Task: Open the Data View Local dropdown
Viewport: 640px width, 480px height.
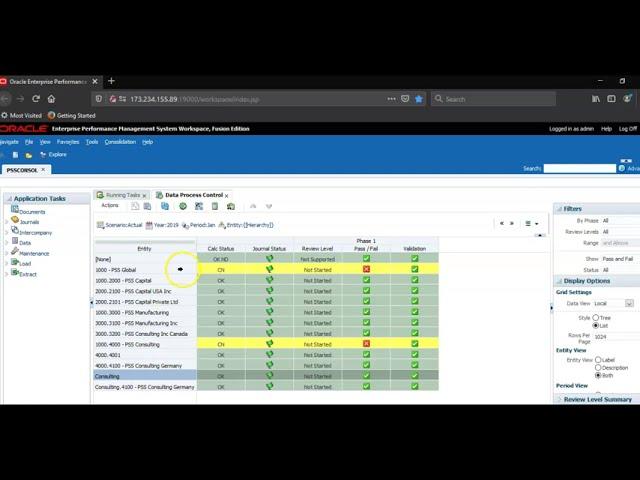Action: click(629, 303)
